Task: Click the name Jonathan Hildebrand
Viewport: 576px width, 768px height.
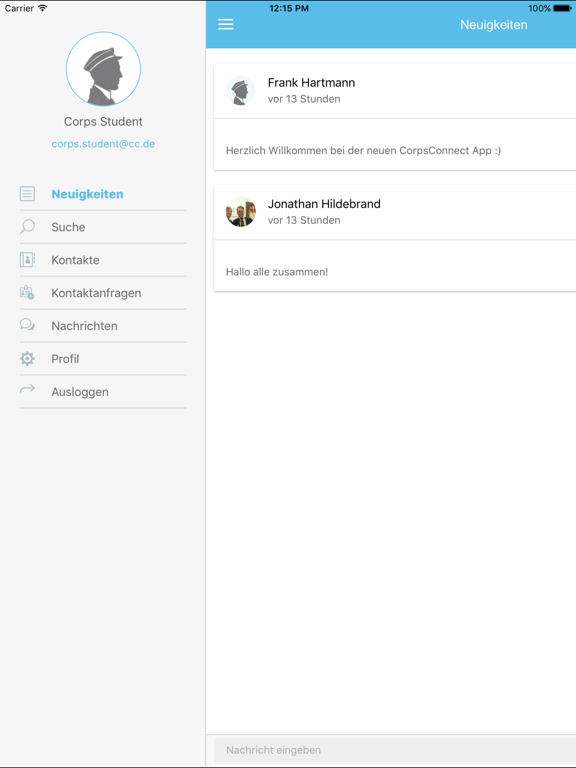Action: (324, 204)
